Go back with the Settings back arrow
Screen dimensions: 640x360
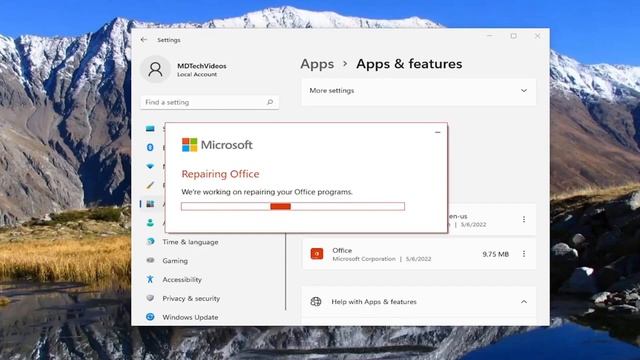click(144, 40)
